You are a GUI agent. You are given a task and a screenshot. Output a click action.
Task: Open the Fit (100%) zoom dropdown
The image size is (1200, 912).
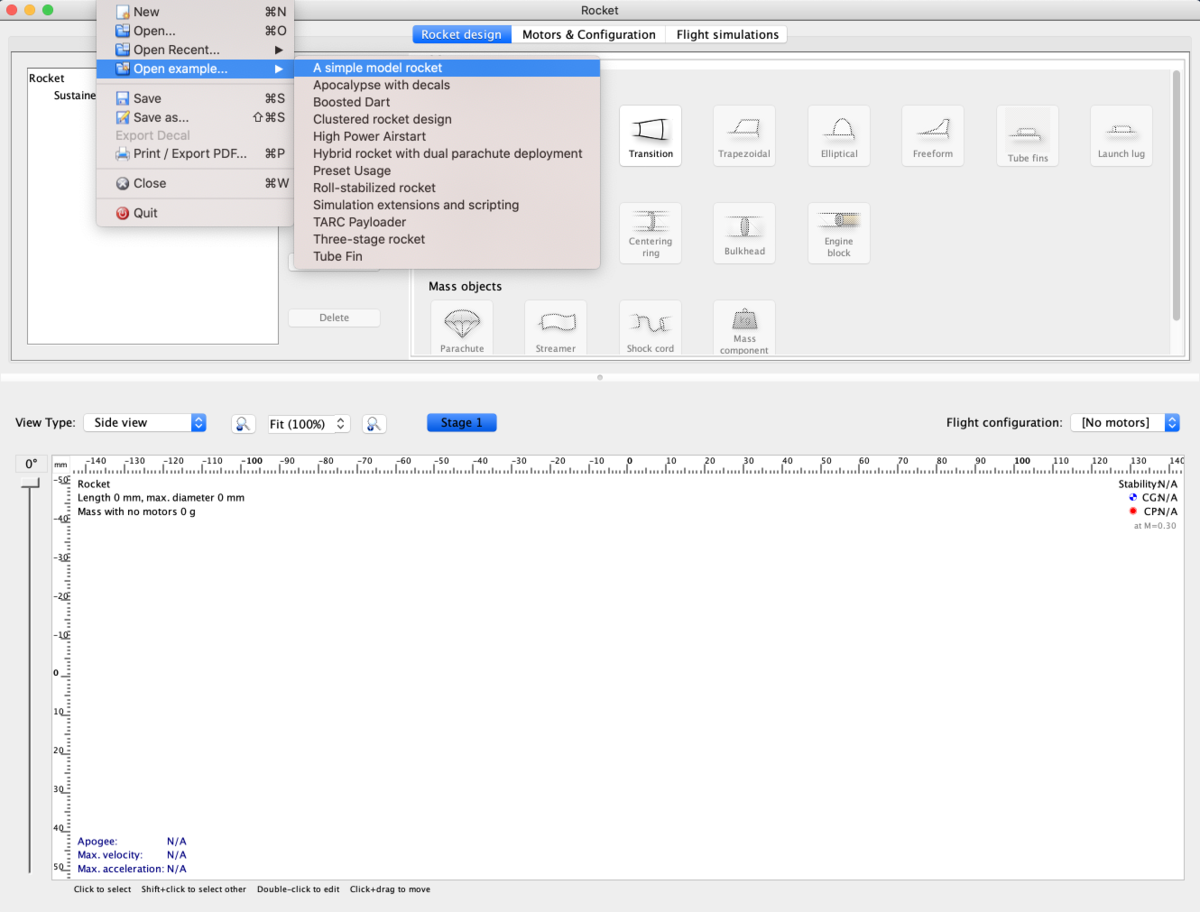pyautogui.click(x=308, y=424)
